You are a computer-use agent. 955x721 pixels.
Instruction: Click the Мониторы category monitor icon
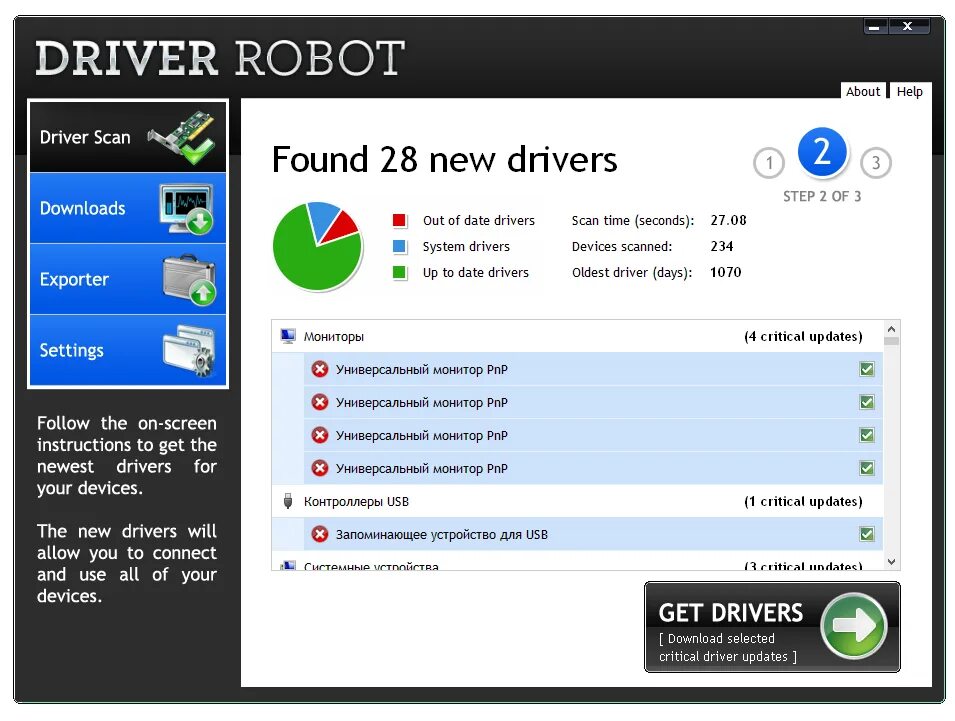(287, 336)
